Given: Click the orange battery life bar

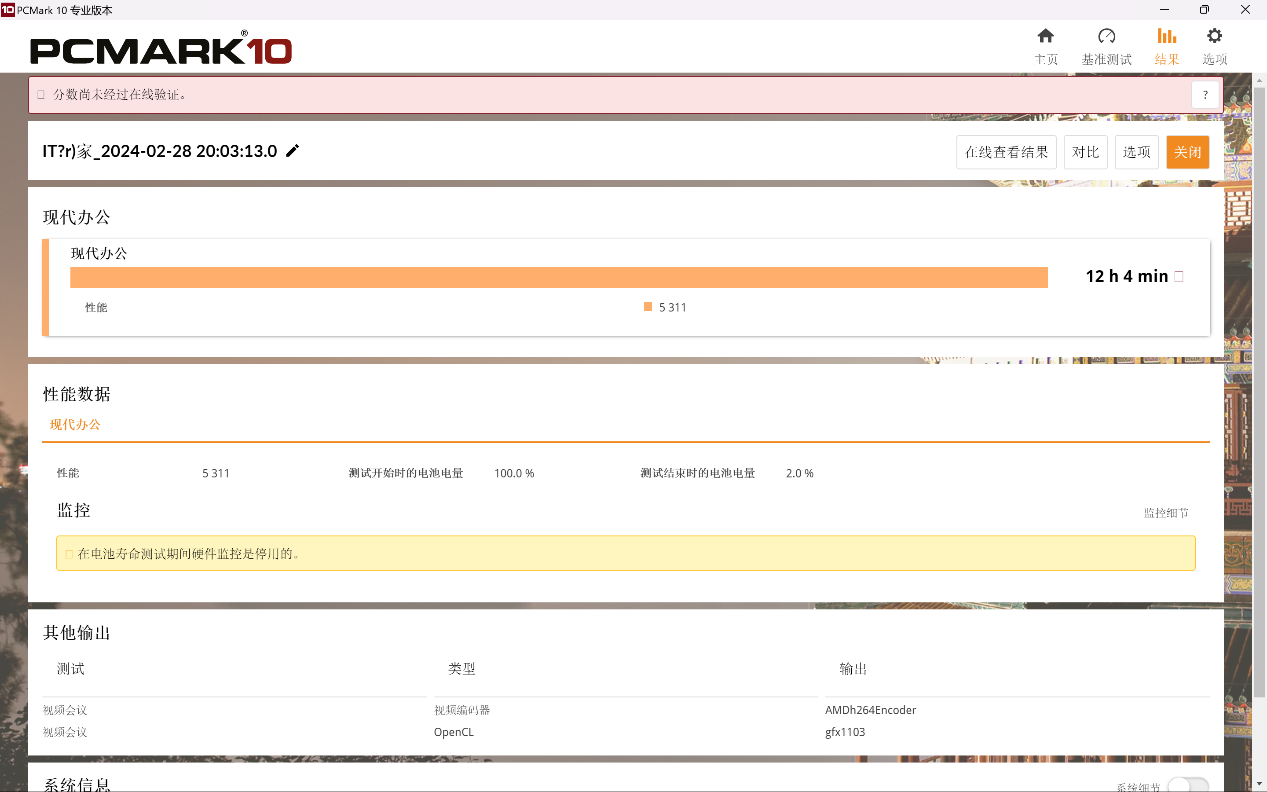Looking at the screenshot, I should 559,278.
